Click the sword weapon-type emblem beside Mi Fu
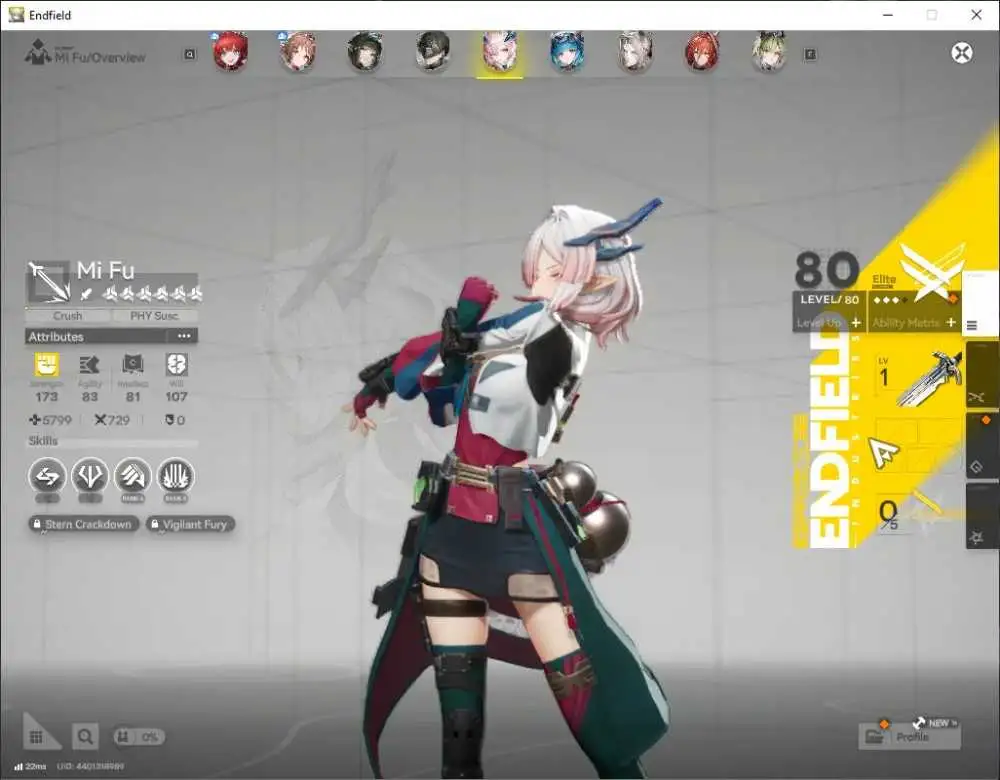This screenshot has width=1000, height=780. (48, 281)
